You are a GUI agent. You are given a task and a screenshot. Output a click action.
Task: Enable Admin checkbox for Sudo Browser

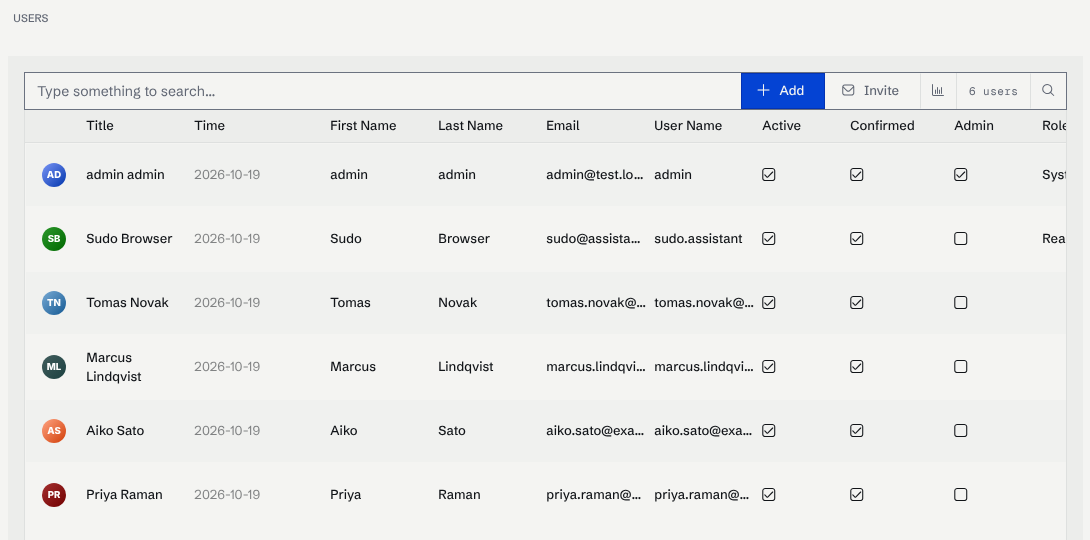point(961,239)
